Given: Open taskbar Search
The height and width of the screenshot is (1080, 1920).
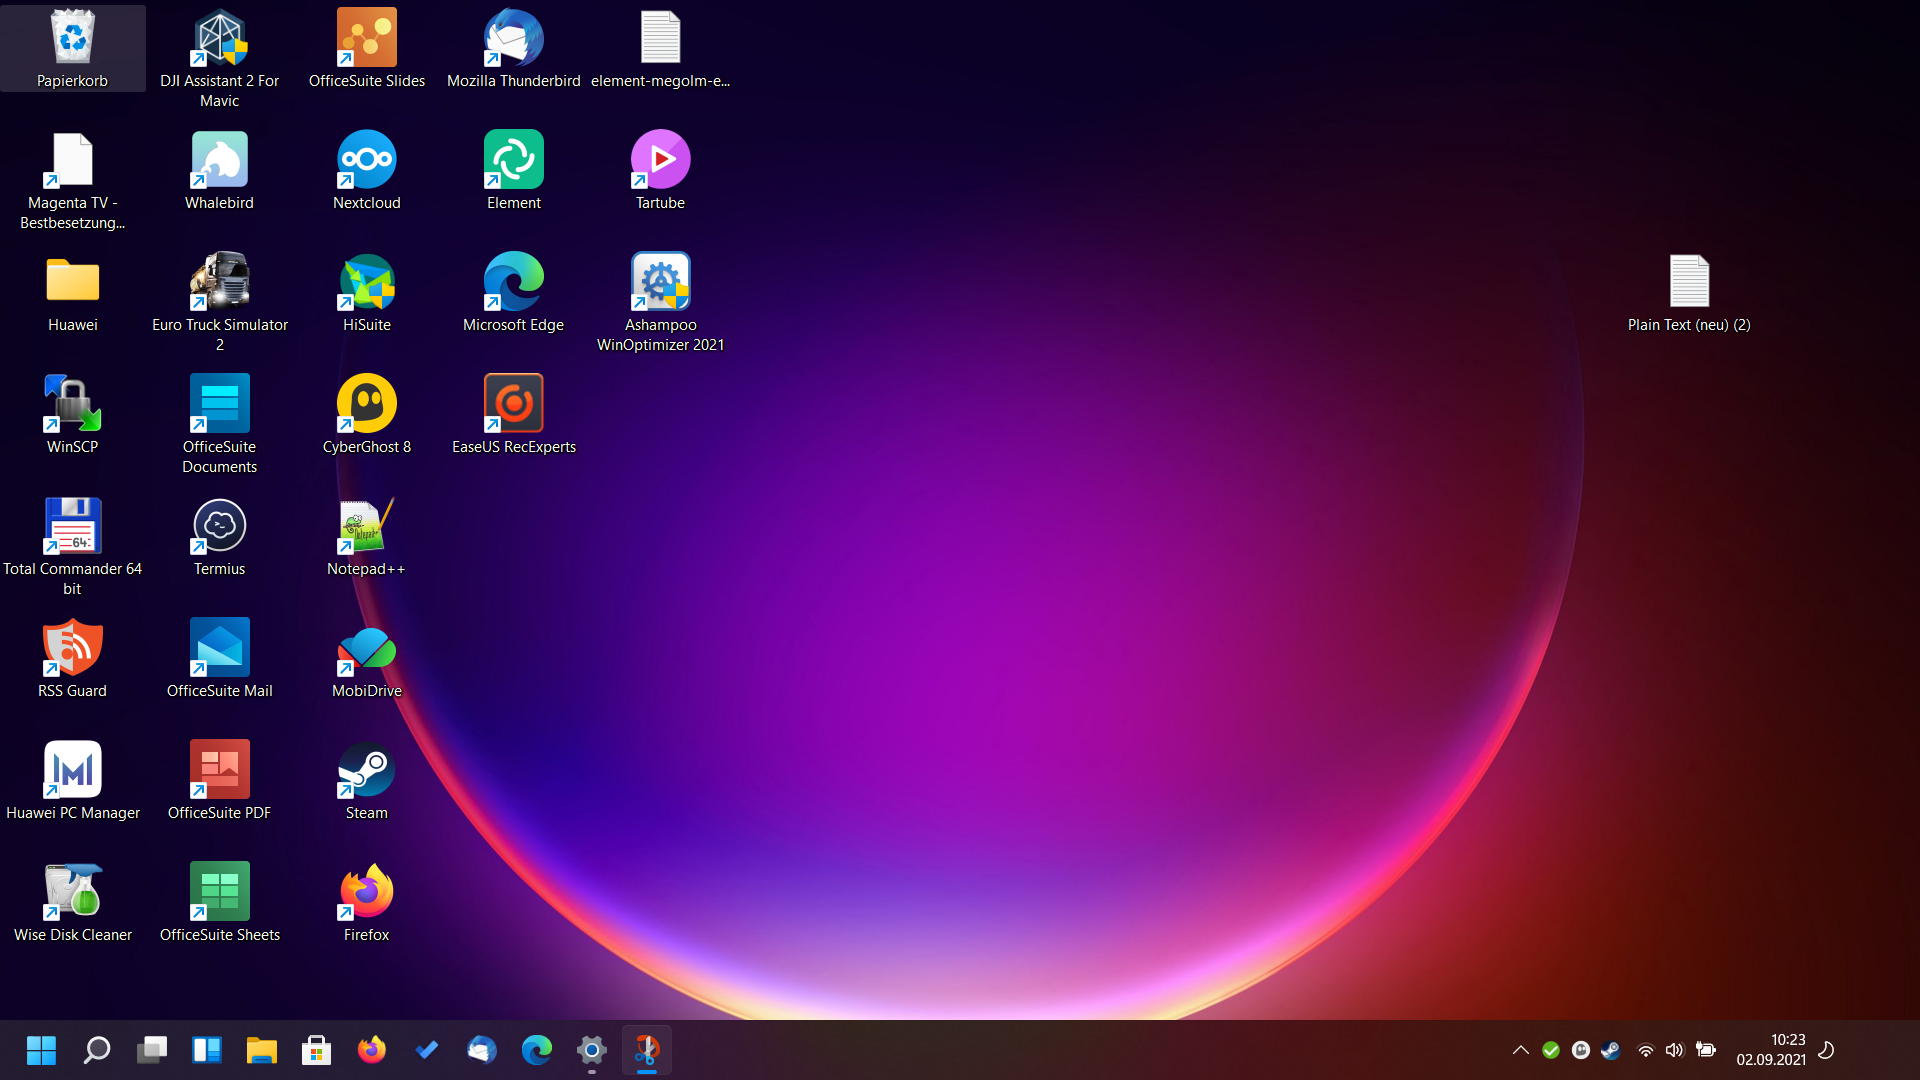Looking at the screenshot, I should [96, 1050].
